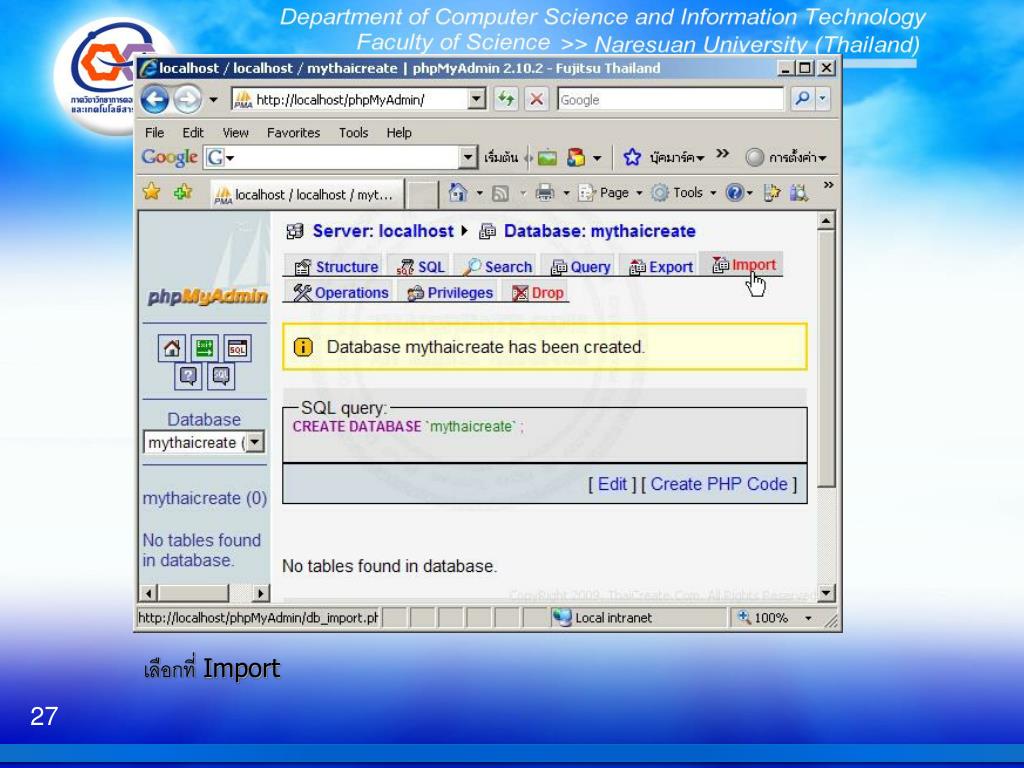
Task: Run search with the magnifier icon
Action: (802, 99)
